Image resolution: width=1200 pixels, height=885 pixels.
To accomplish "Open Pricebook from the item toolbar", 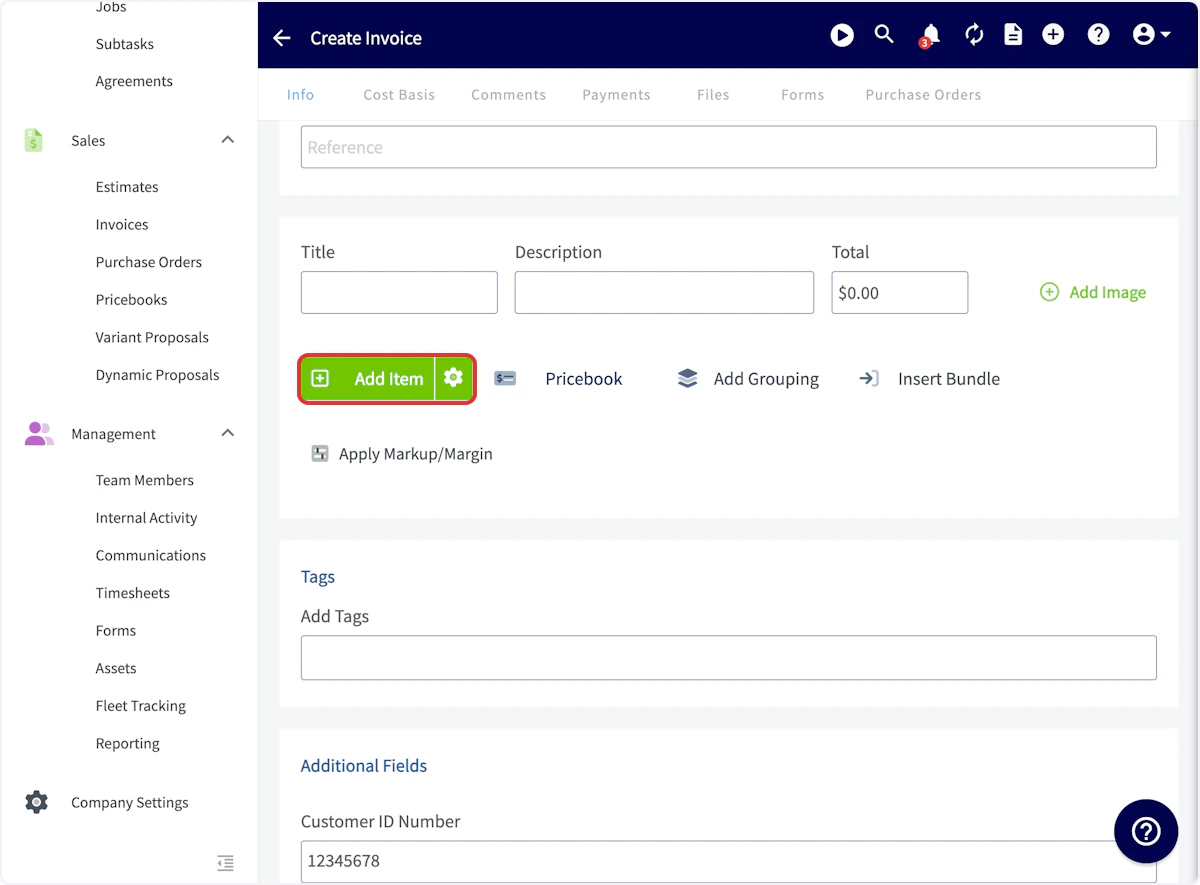I will pyautogui.click(x=558, y=379).
